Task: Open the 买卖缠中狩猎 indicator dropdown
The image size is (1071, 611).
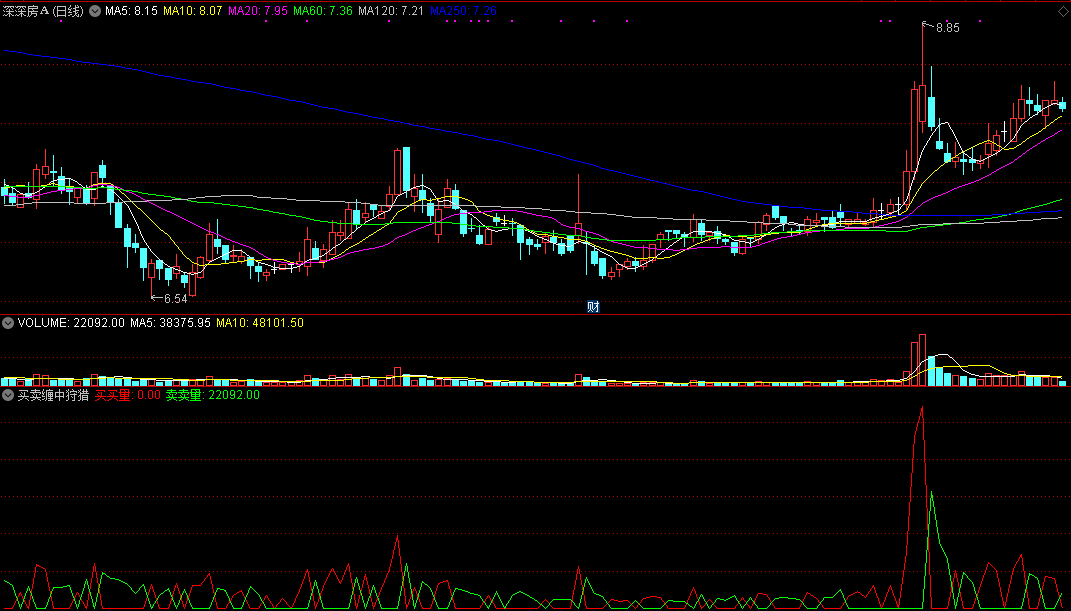Action: pyautogui.click(x=8, y=395)
